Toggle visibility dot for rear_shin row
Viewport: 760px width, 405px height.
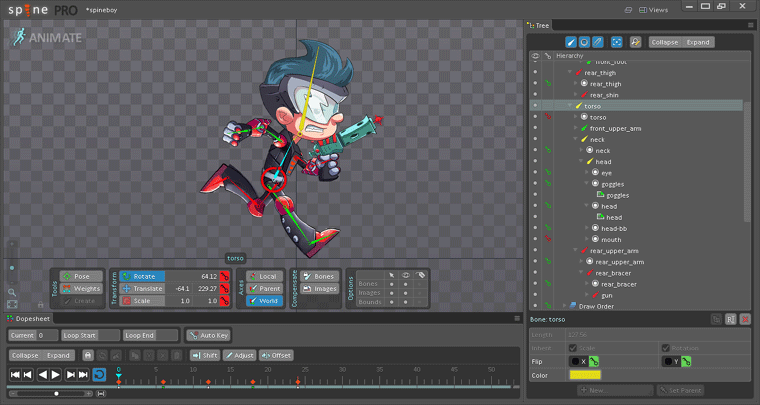tap(535, 95)
